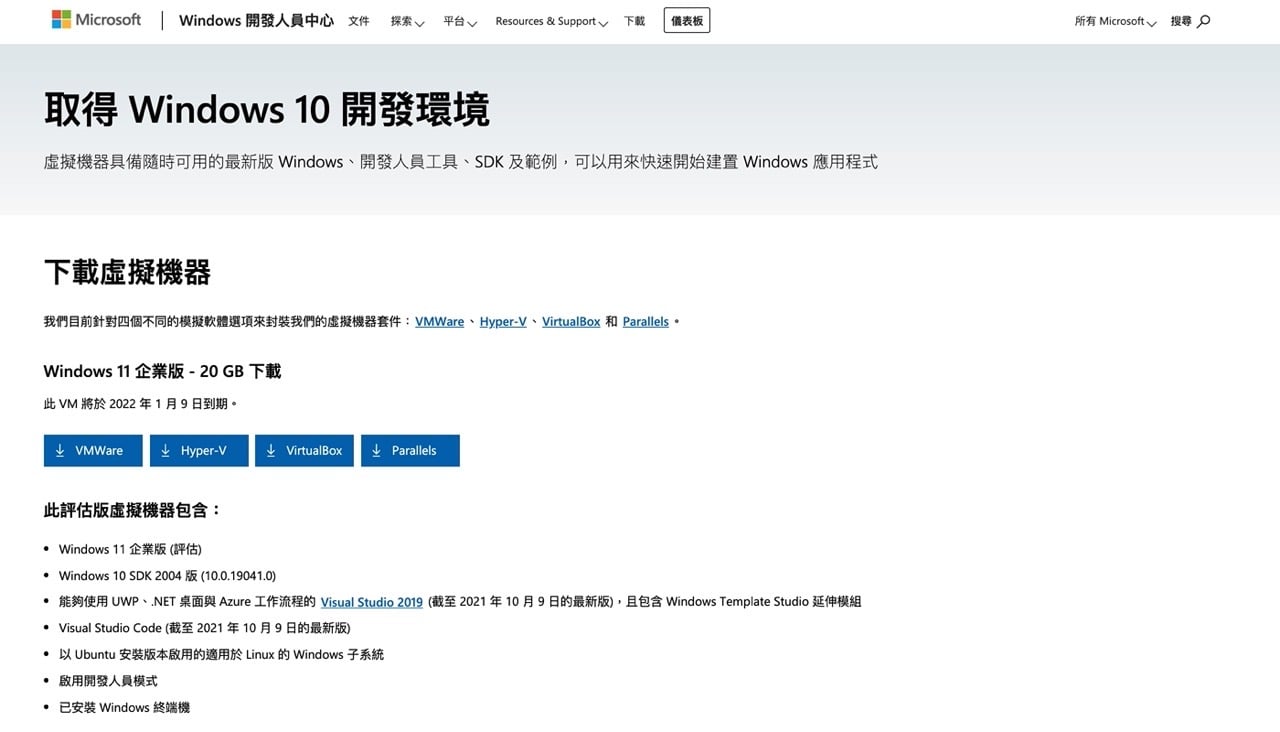Click the 儀表板 button
This screenshot has height=732, width=1280.
coord(687,21)
